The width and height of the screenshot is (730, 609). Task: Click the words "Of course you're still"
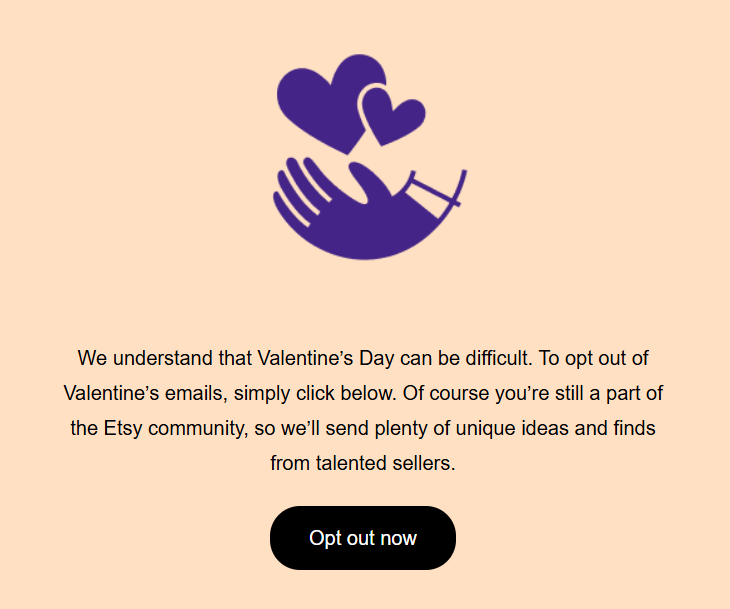point(493,393)
